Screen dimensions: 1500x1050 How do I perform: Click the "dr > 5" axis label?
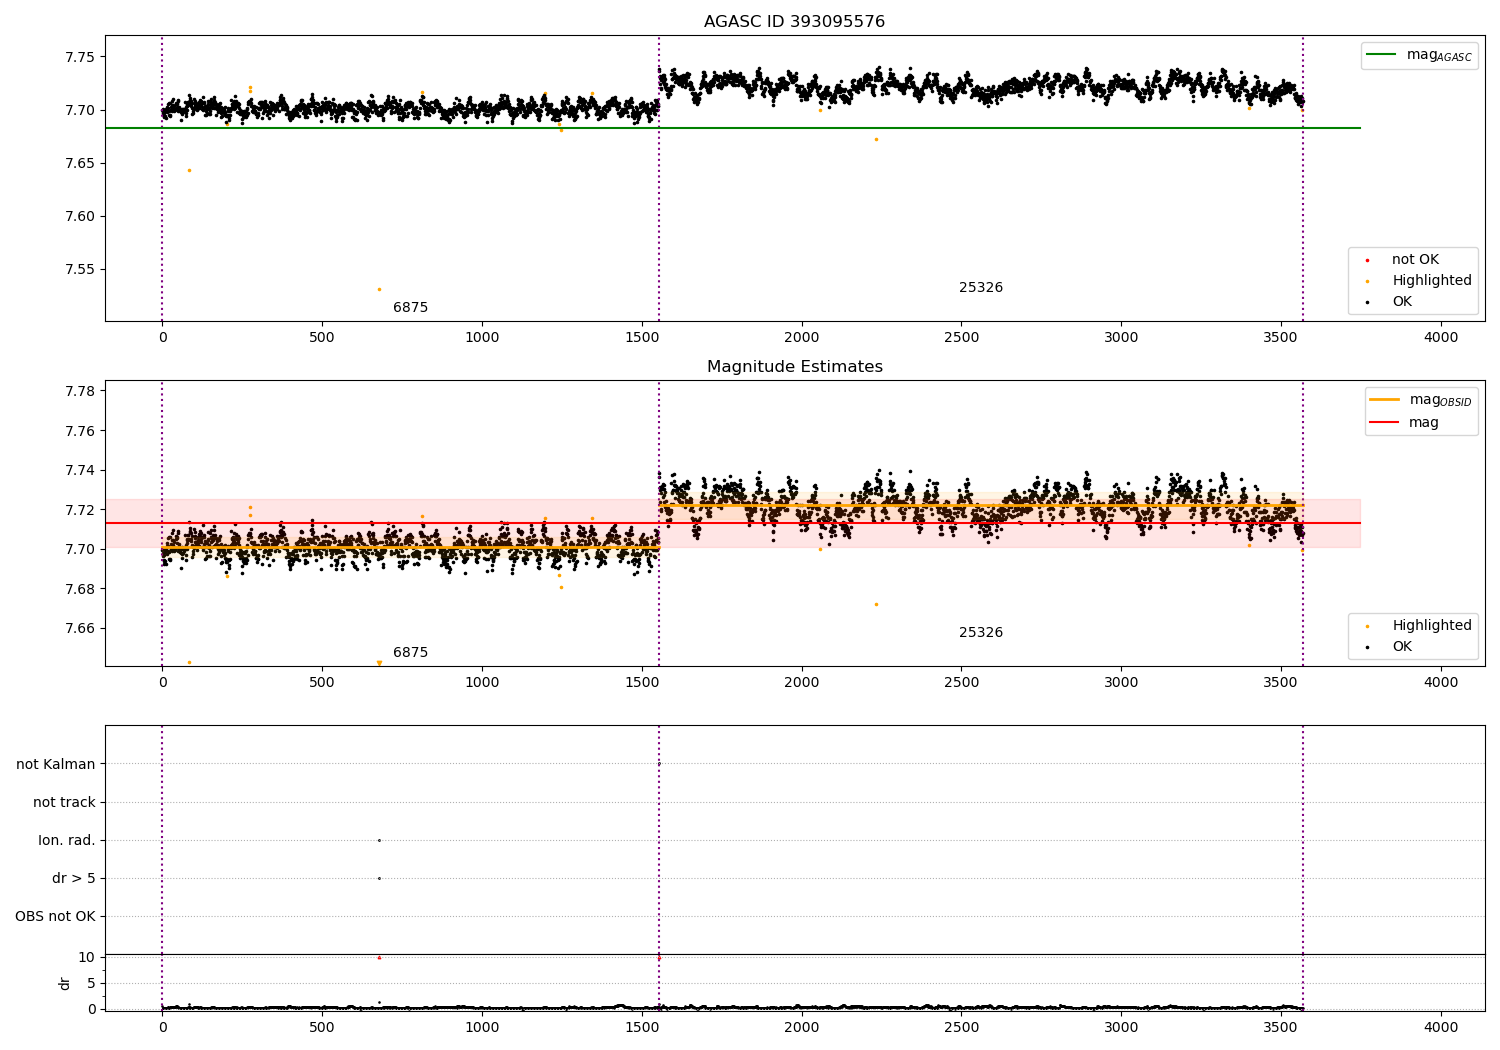[x=74, y=879]
